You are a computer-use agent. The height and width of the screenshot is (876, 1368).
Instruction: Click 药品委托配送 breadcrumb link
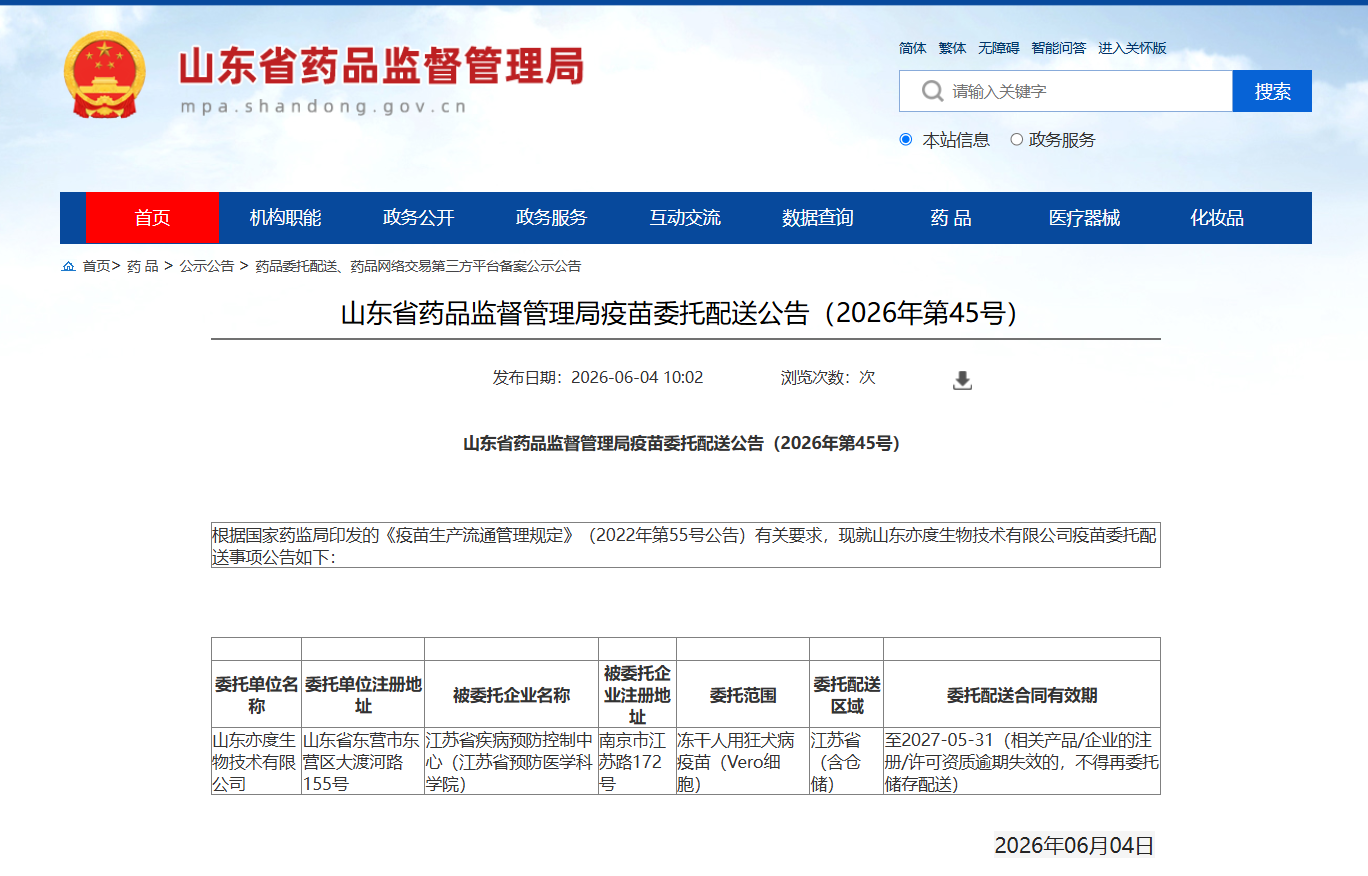(x=418, y=266)
